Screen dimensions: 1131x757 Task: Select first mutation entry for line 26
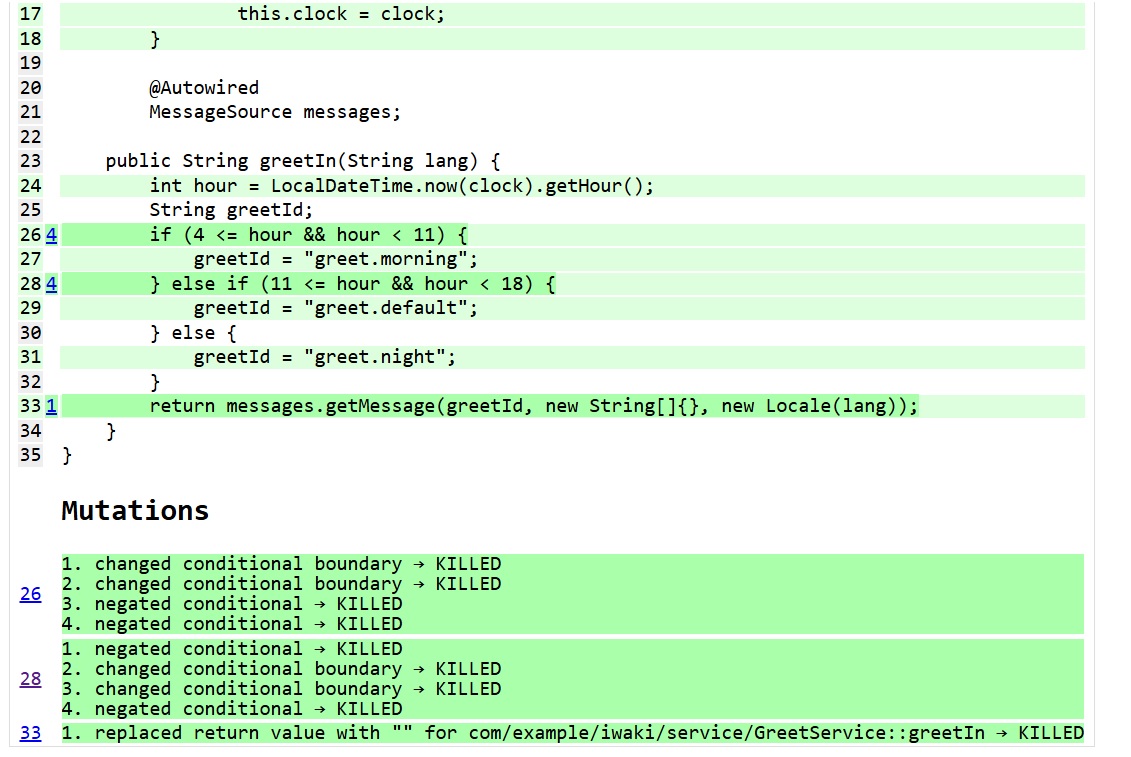[281, 564]
